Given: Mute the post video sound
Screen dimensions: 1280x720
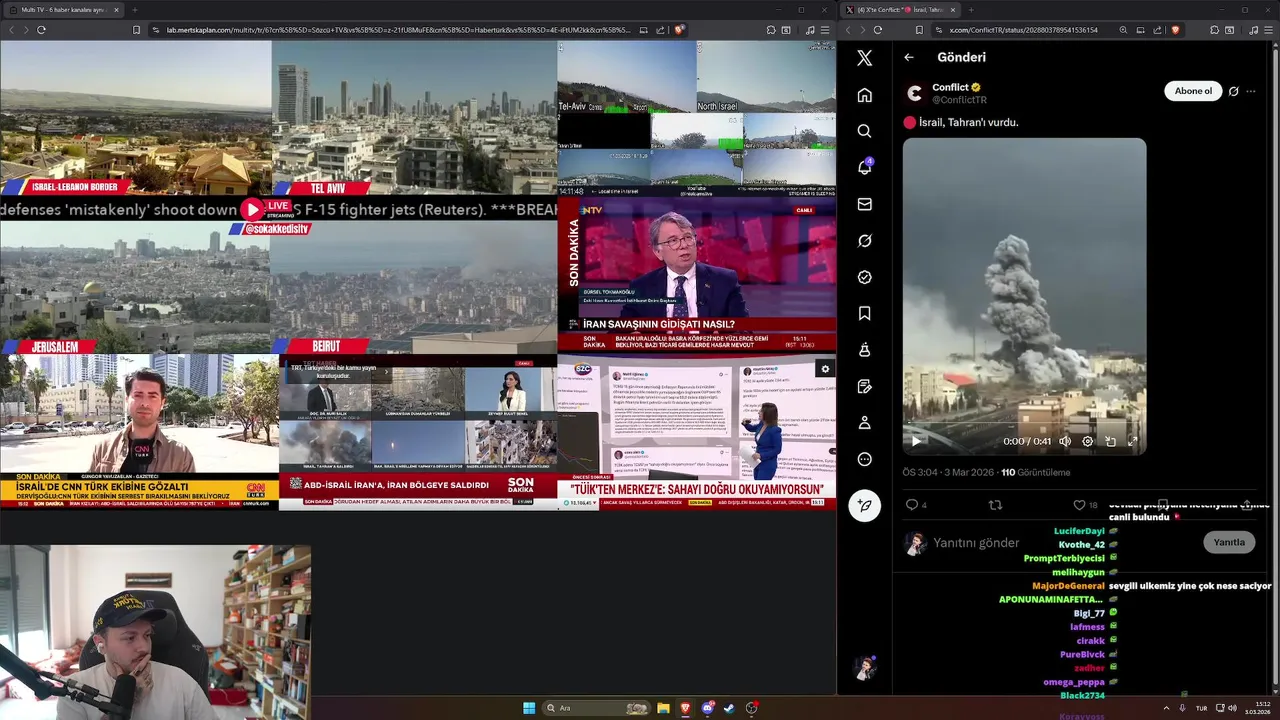Looking at the screenshot, I should coord(1065,441).
